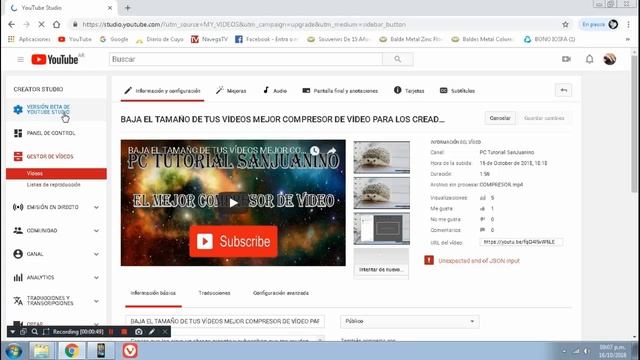Open the Público privacy dropdown
This screenshot has height=360, width=640.
(409, 321)
